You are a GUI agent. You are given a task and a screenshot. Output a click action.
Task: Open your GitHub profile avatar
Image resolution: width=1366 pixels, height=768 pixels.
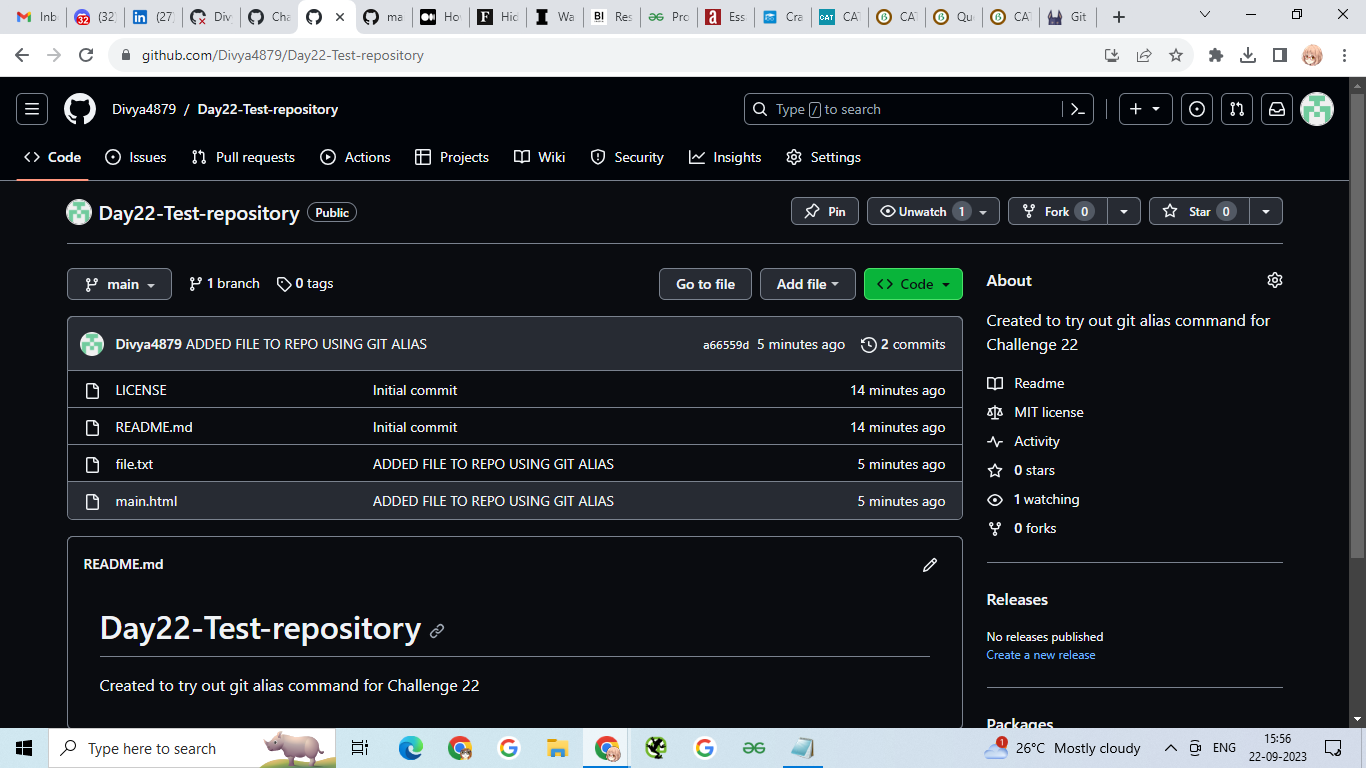[x=1317, y=109]
